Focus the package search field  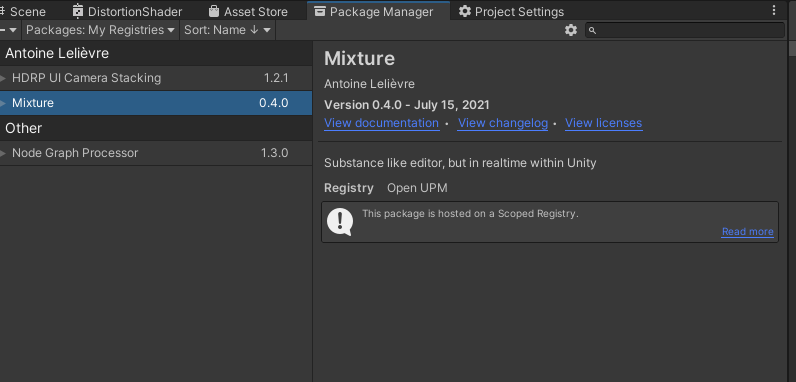(685, 30)
